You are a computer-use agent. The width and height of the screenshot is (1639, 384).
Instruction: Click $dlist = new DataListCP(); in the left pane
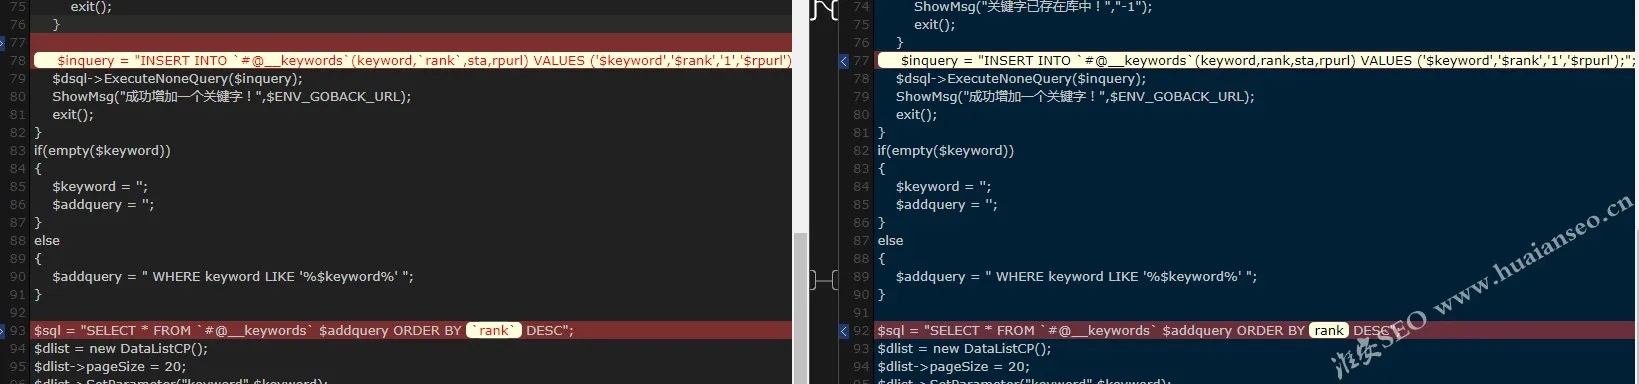121,349
